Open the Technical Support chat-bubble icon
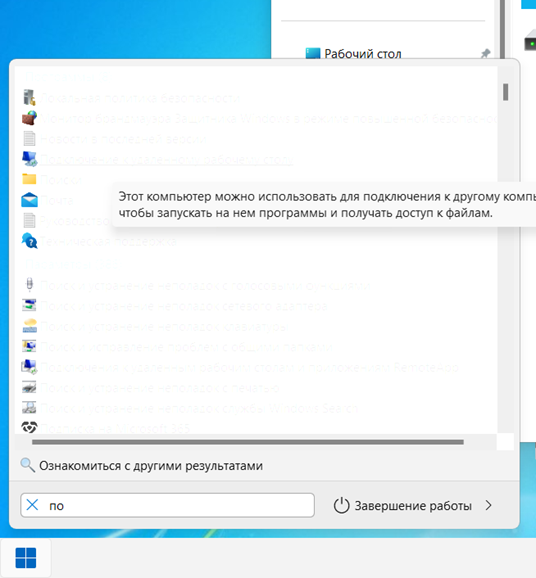 click(x=29, y=241)
